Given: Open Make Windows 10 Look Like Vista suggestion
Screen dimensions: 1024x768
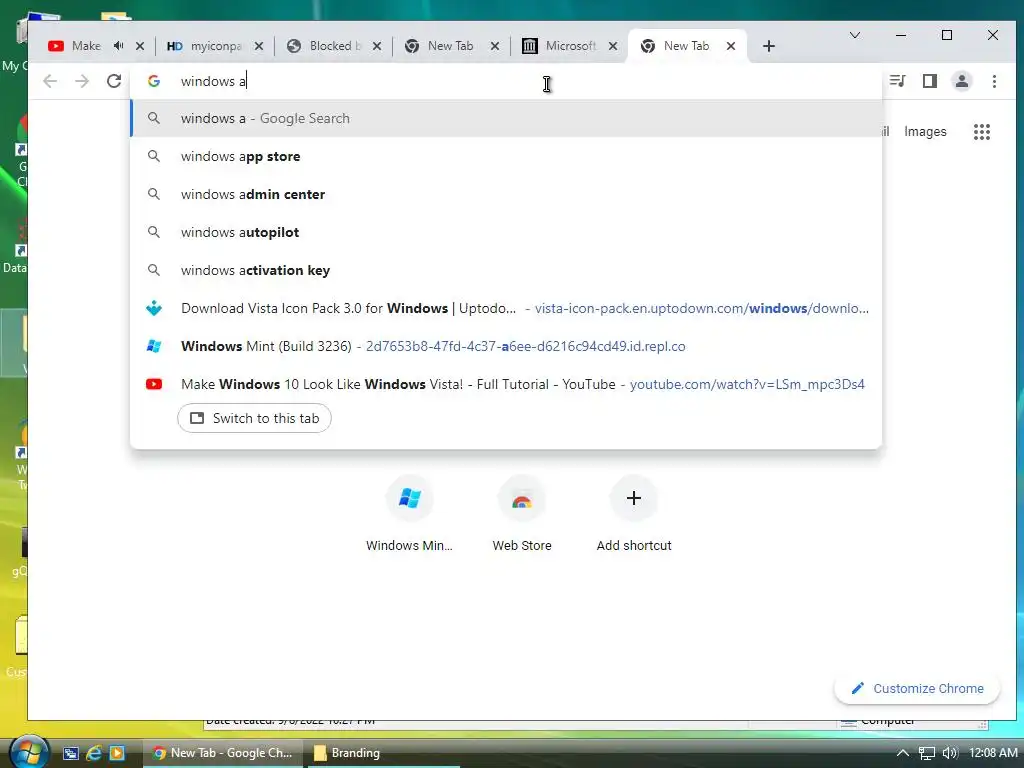Looking at the screenshot, I should click(x=506, y=383).
